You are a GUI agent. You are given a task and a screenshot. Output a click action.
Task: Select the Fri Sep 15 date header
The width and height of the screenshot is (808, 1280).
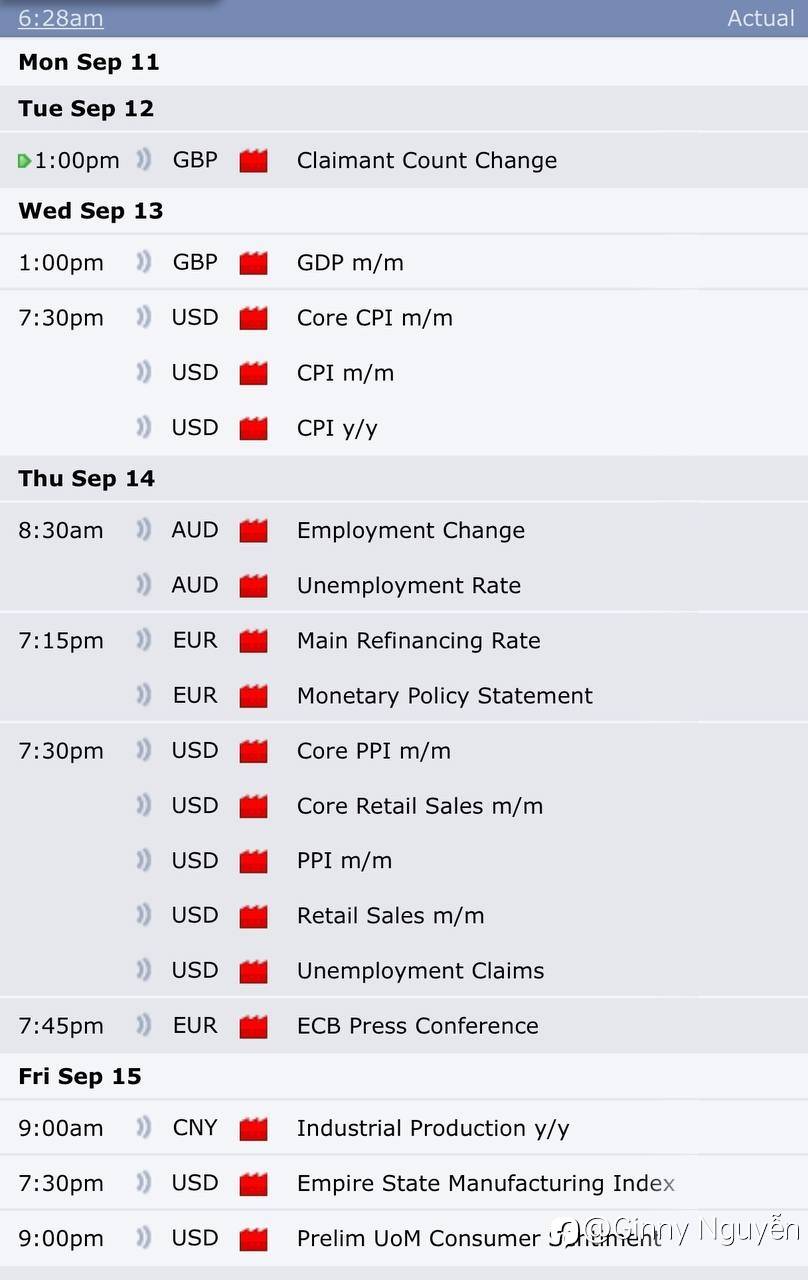80,1077
